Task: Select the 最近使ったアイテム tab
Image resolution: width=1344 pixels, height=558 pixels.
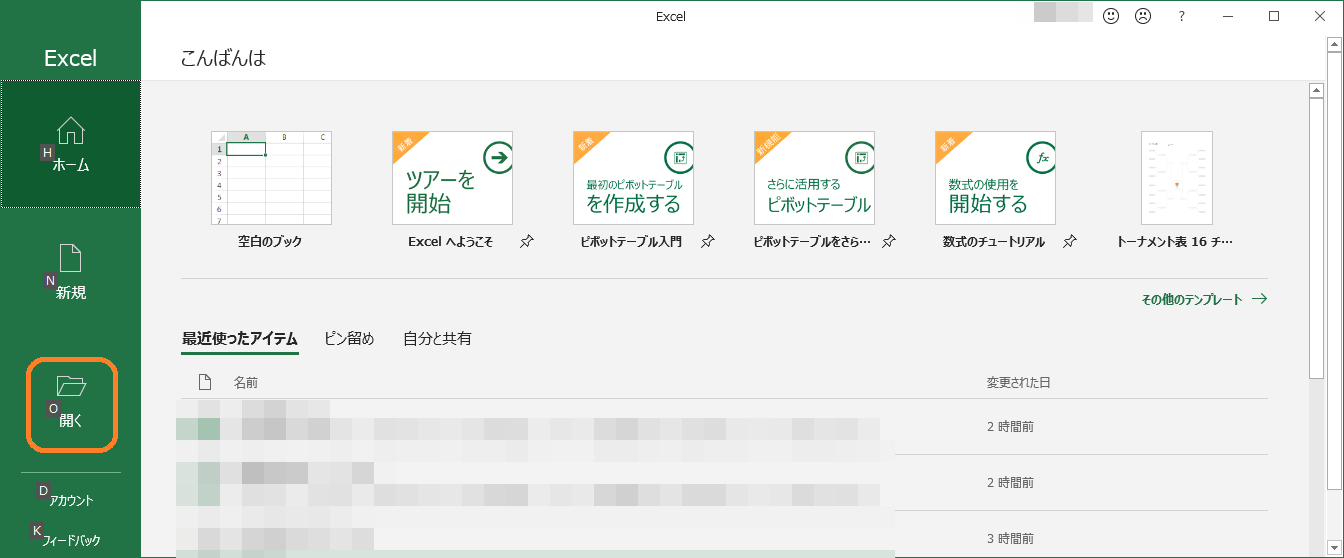Action: tap(239, 339)
